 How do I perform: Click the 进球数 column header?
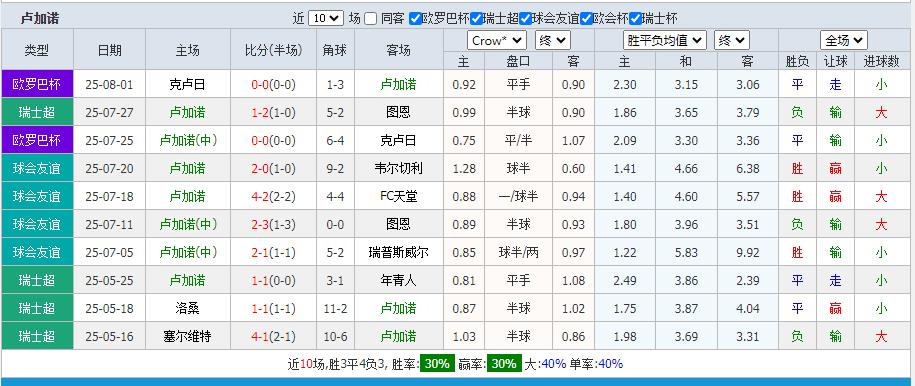point(881,61)
